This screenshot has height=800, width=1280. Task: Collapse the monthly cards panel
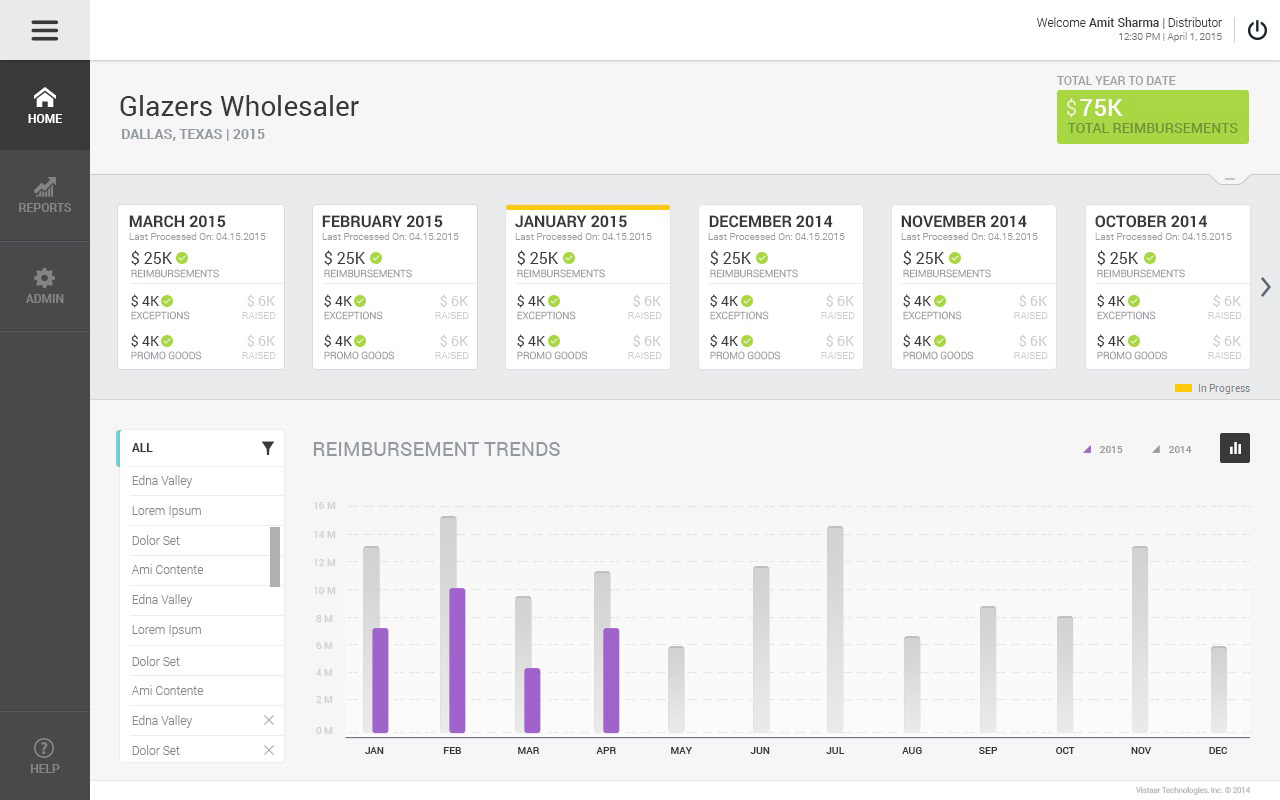point(1230,179)
